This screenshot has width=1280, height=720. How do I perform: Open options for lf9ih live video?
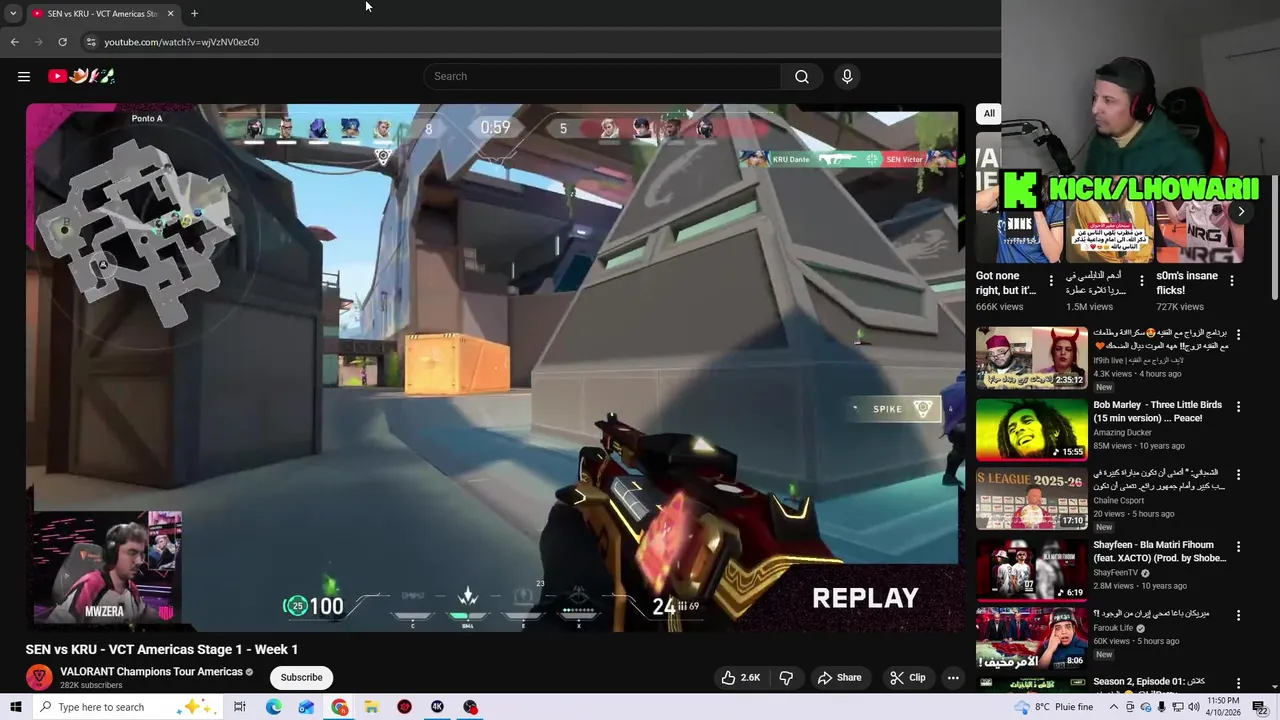point(1238,335)
